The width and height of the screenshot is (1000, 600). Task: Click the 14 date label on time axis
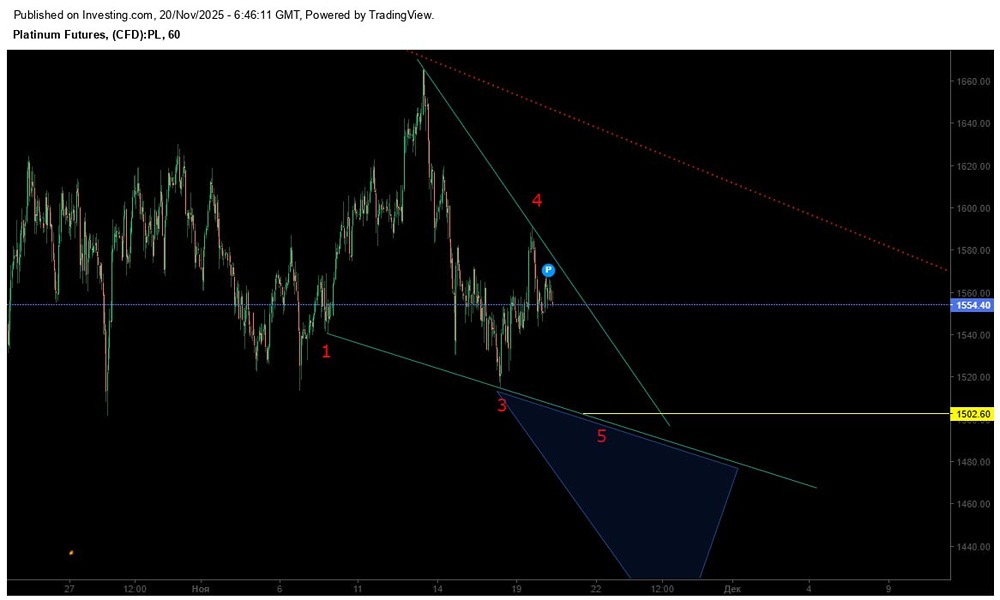pos(437,589)
